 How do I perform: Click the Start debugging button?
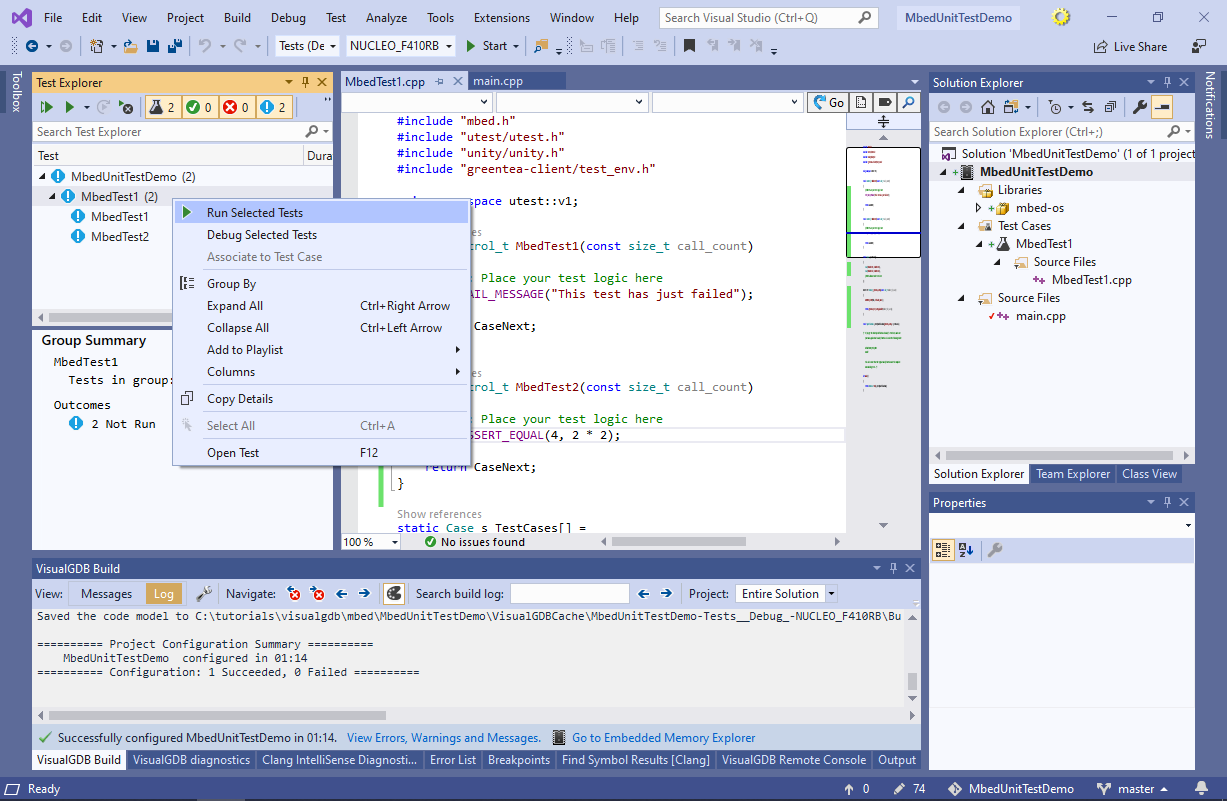click(x=492, y=46)
